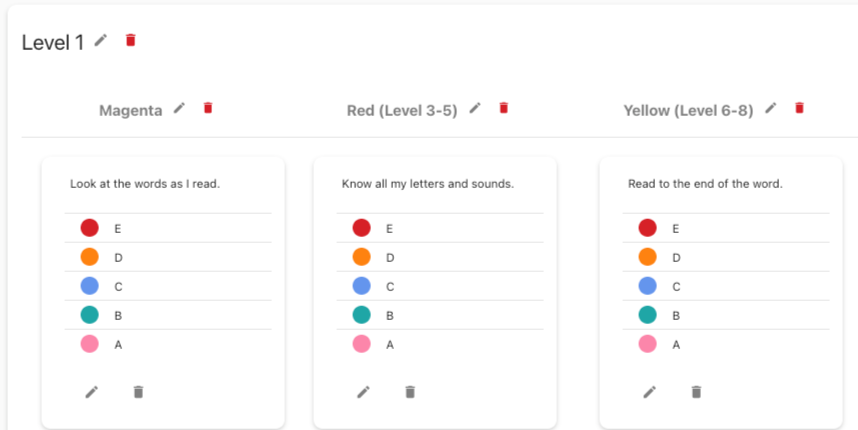Click pink A swatch in Yellow level card
The width and height of the screenshot is (858, 430).
pos(648,344)
